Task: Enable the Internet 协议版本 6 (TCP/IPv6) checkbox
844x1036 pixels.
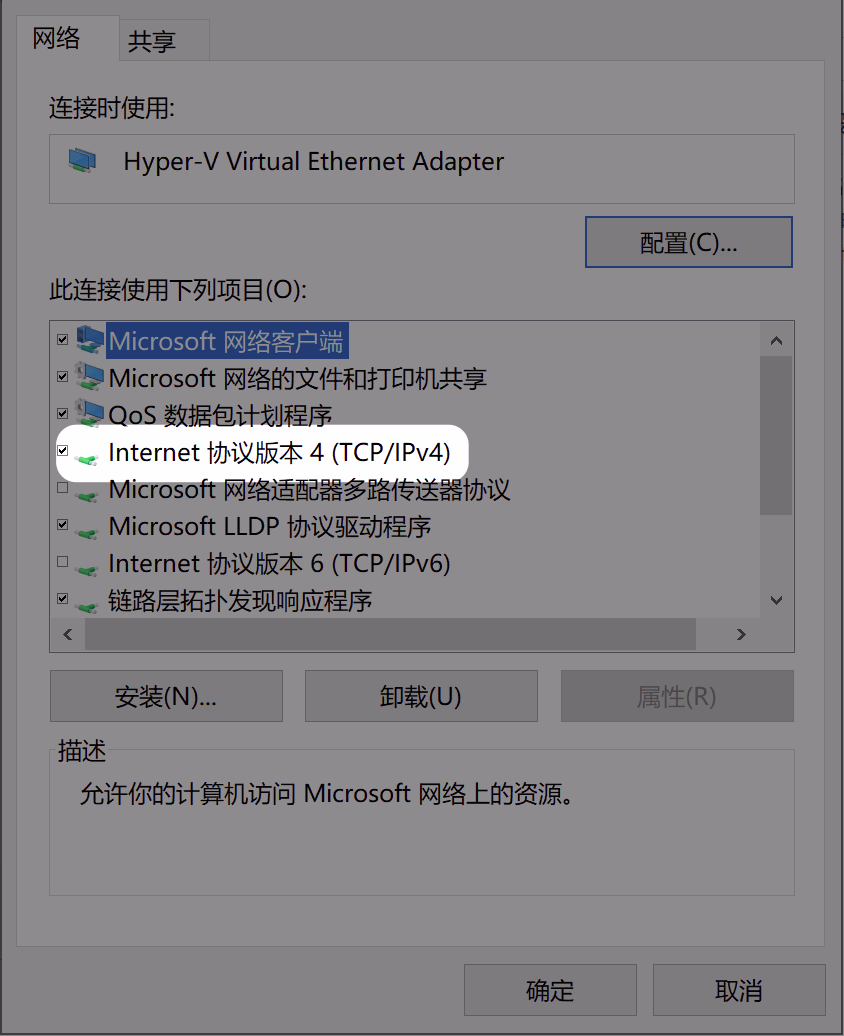Action: tap(63, 562)
